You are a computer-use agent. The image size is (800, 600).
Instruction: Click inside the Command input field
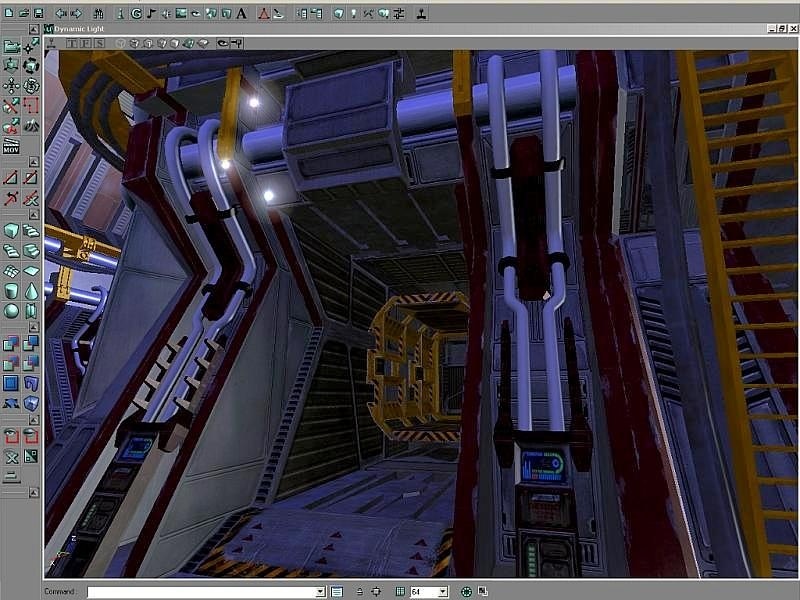click(202, 592)
